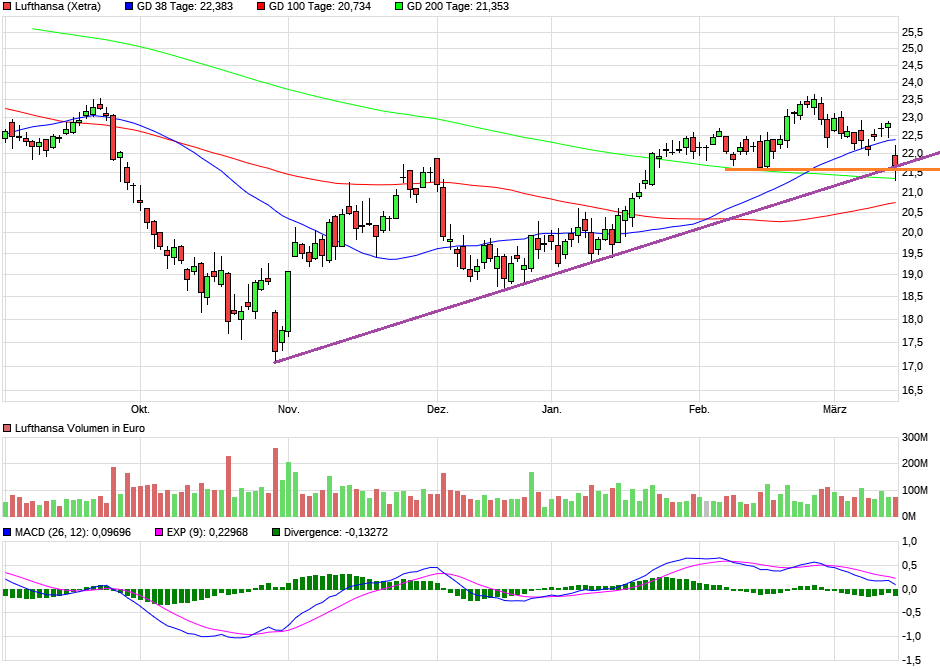Click the 22,5 price axis value
Screen dimensions: 940x670
[x=912, y=135]
